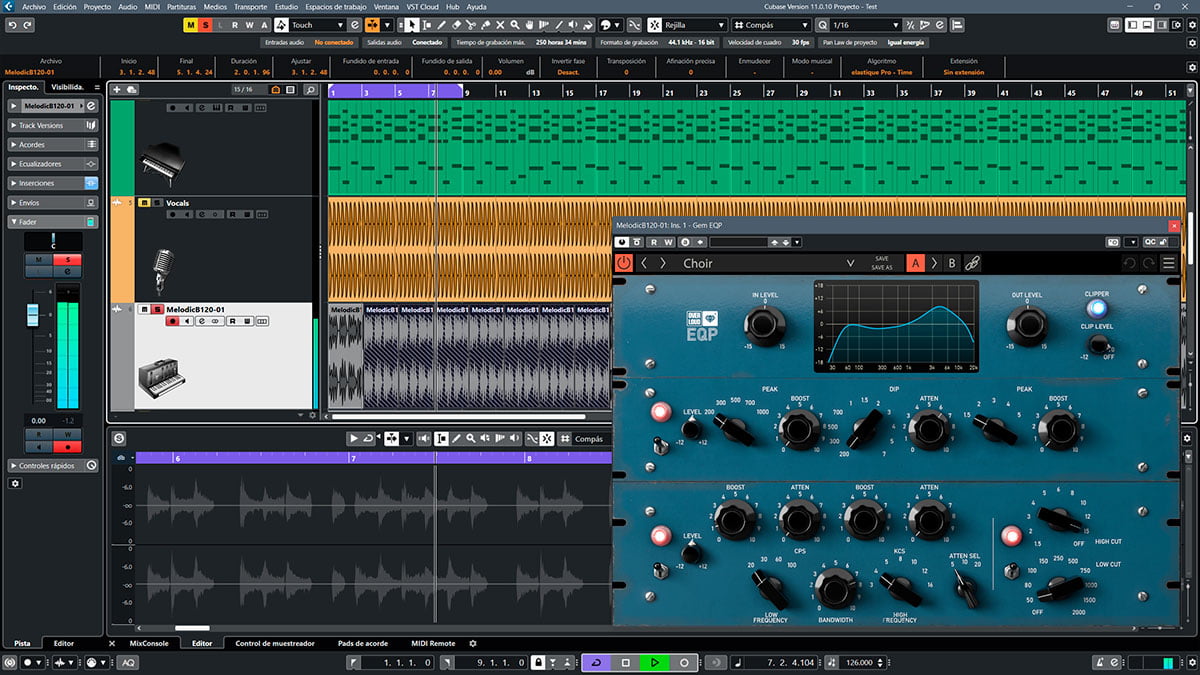Click the Gem EQP power bypass icon

coord(624,263)
